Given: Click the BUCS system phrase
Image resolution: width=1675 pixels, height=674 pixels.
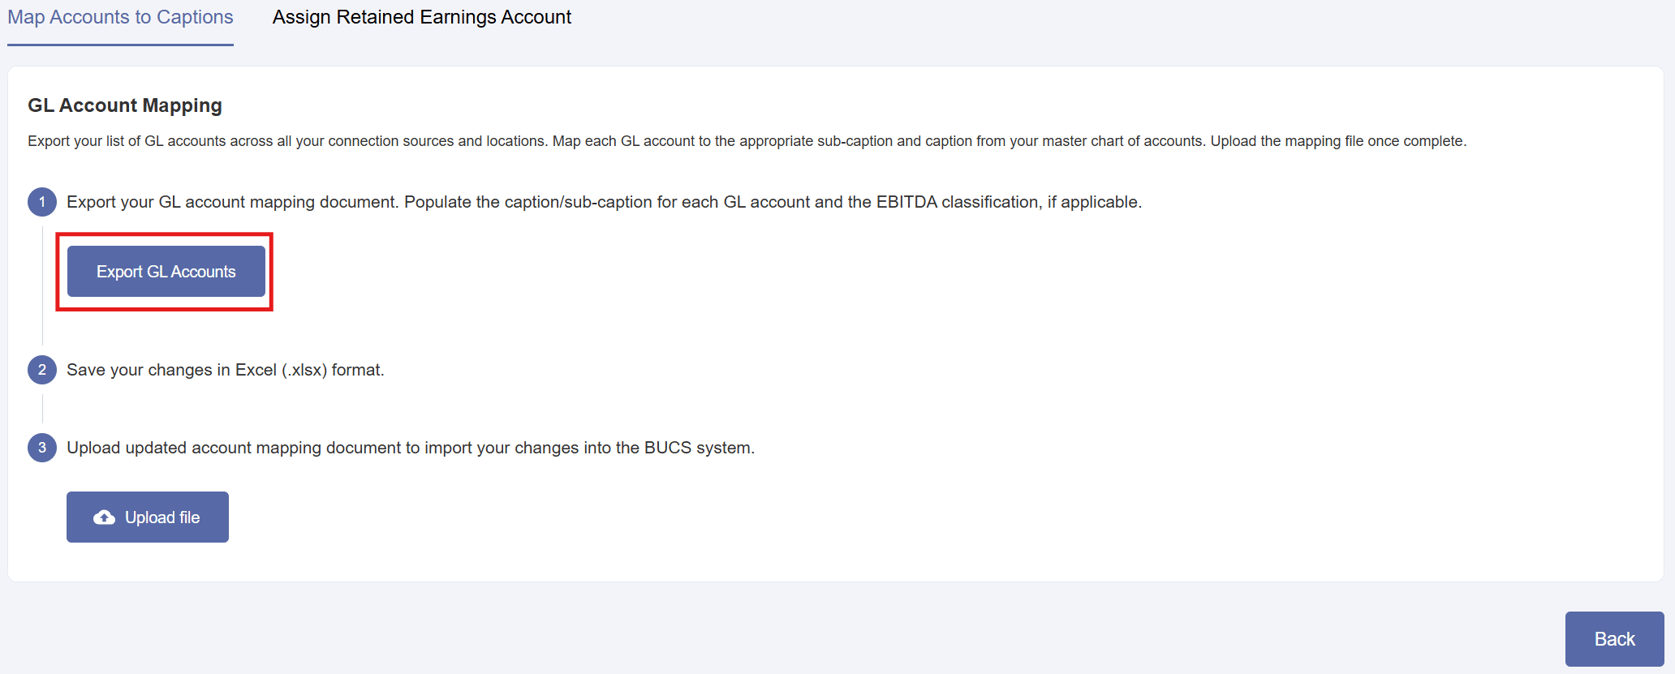Looking at the screenshot, I should pos(698,448).
